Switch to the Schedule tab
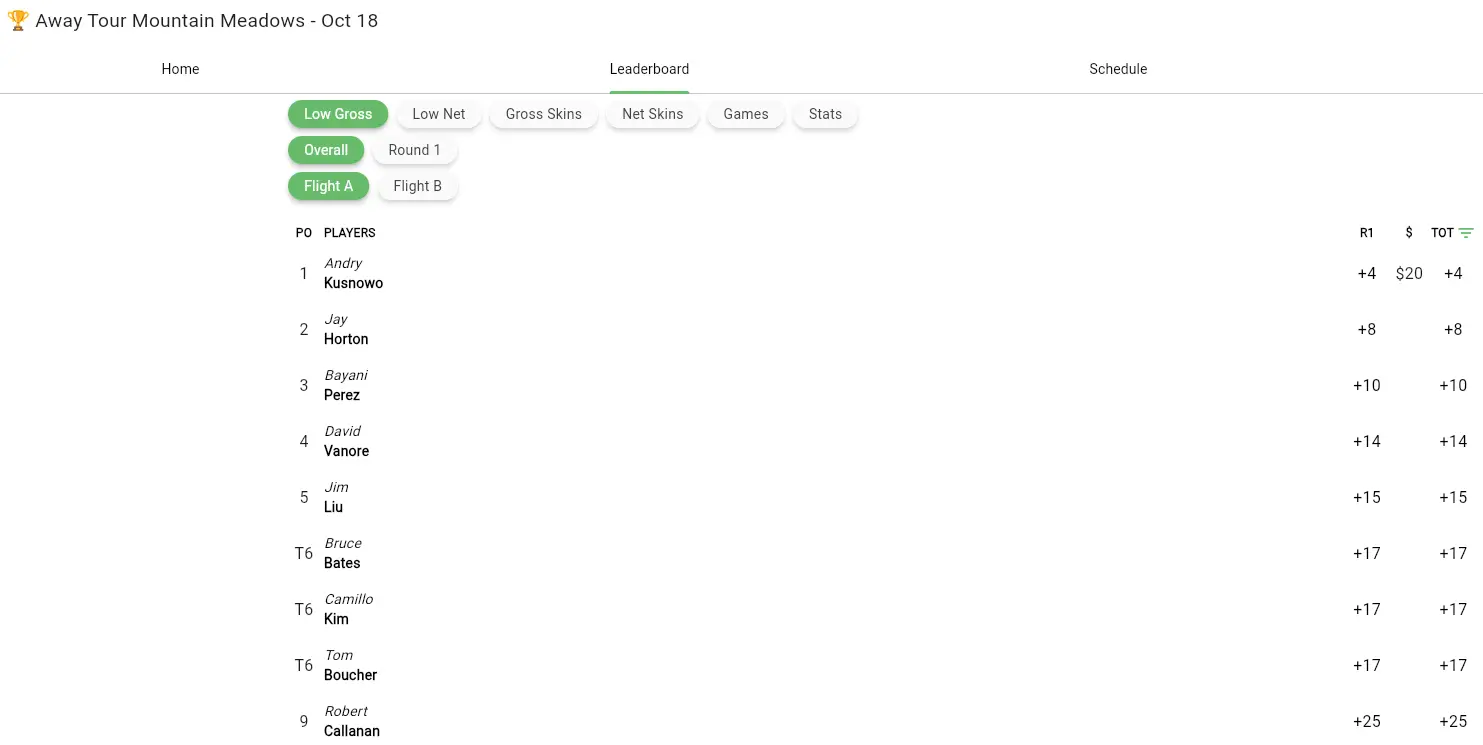 [x=1117, y=69]
